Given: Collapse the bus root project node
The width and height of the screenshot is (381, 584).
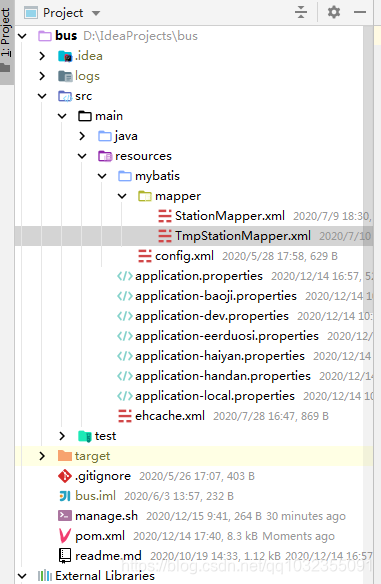Looking at the screenshot, I should click(x=22, y=36).
